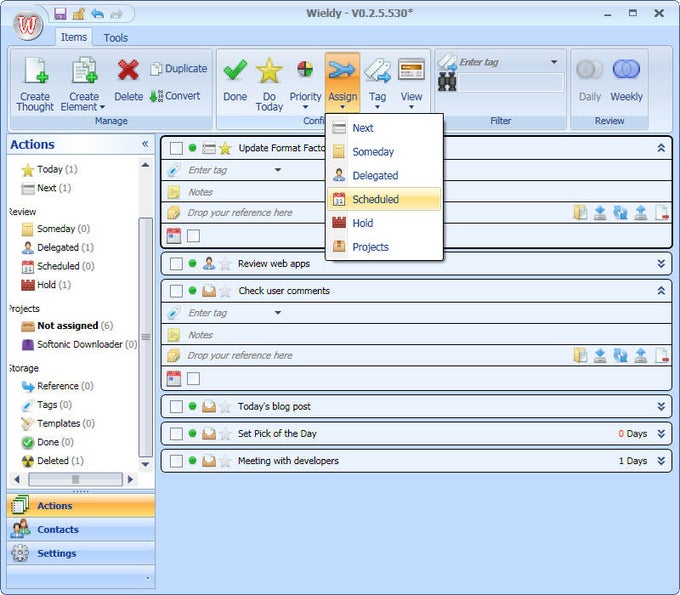Select the Softonic Downloader project
Viewport: 680px width, 595px height.
point(79,344)
